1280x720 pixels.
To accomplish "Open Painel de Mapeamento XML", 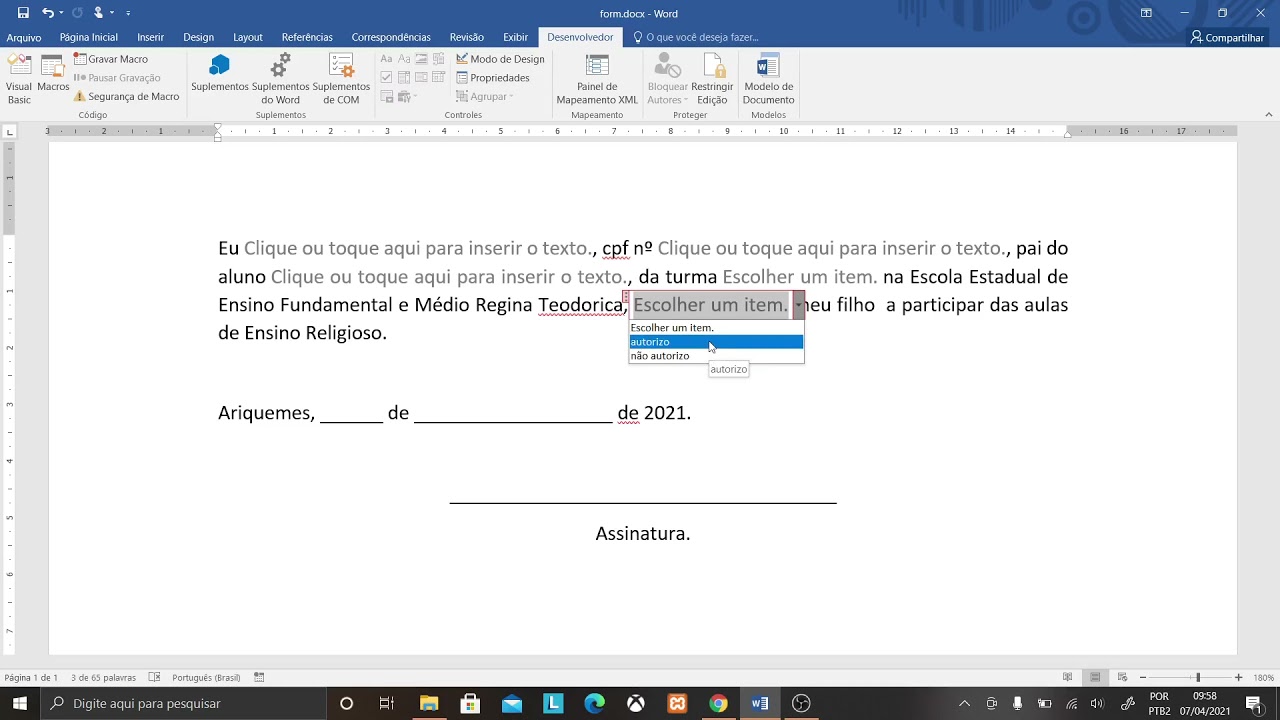I will [597, 79].
